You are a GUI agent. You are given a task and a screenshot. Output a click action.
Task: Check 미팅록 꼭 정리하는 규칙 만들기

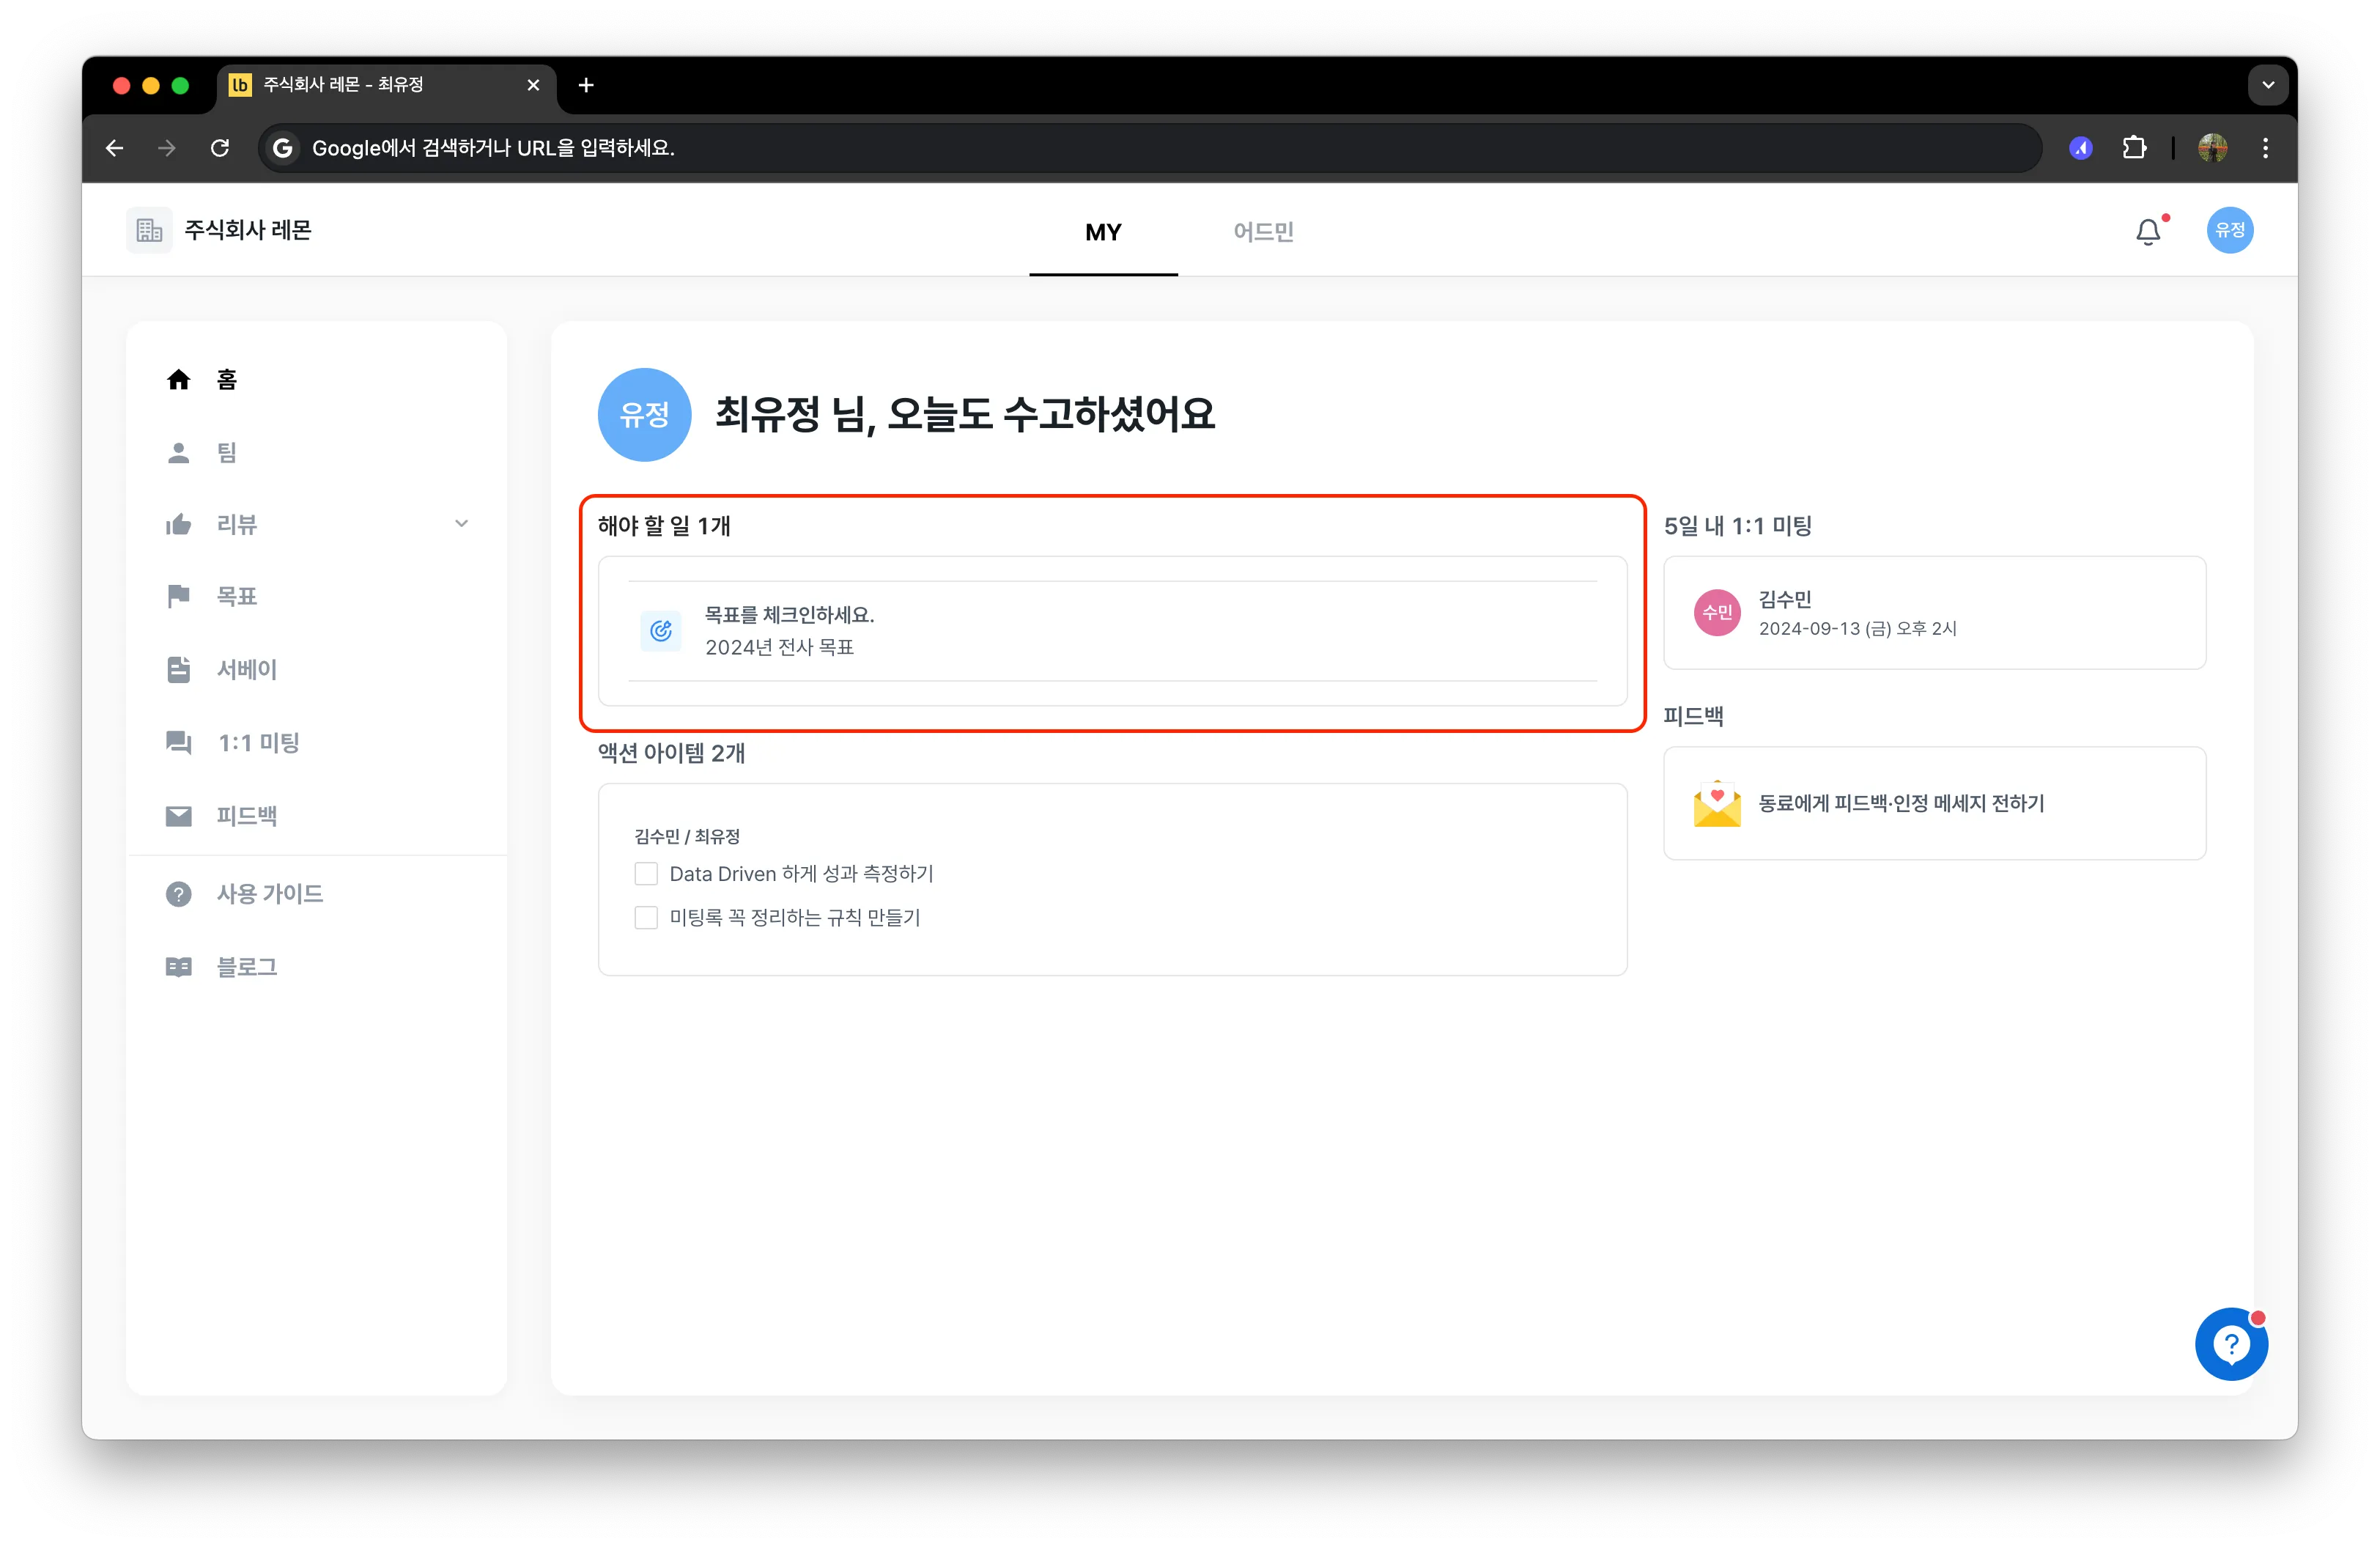646,918
